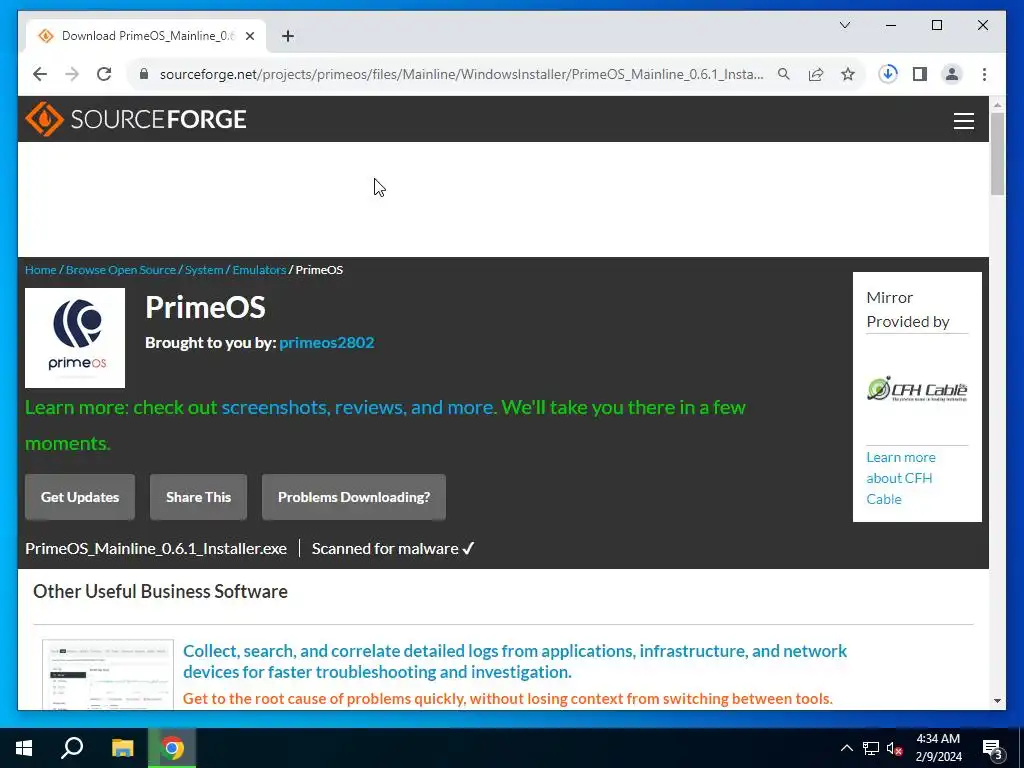Bookmark this tab with the star

click(x=848, y=74)
